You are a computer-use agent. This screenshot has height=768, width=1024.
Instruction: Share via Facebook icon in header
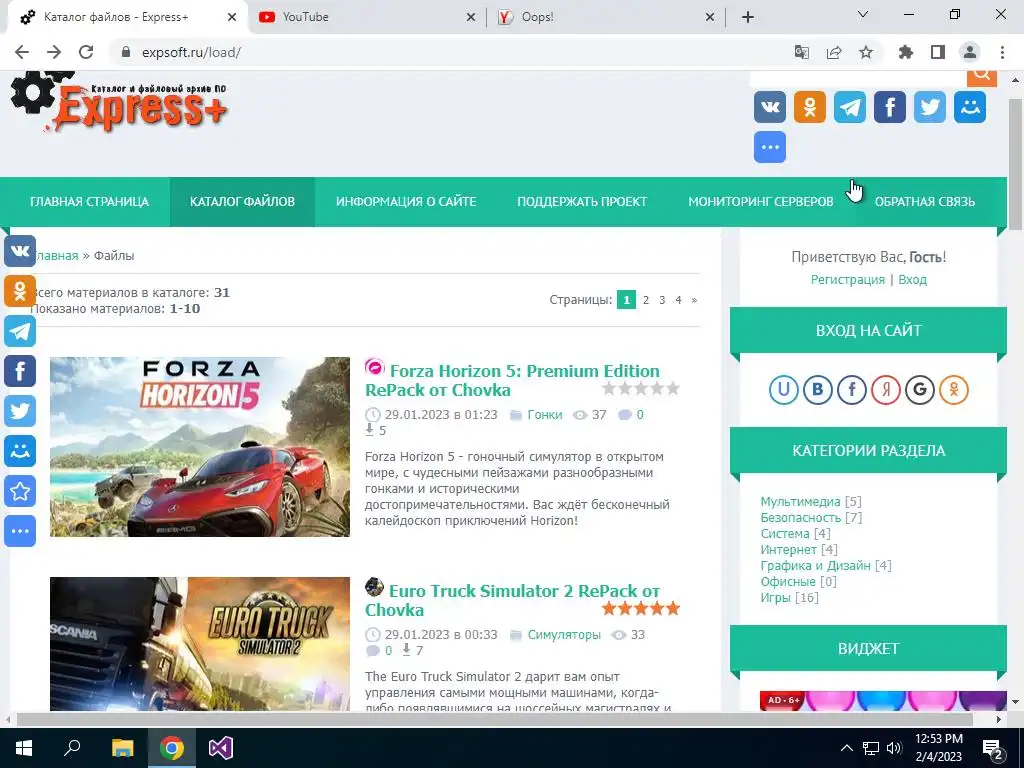(x=889, y=107)
